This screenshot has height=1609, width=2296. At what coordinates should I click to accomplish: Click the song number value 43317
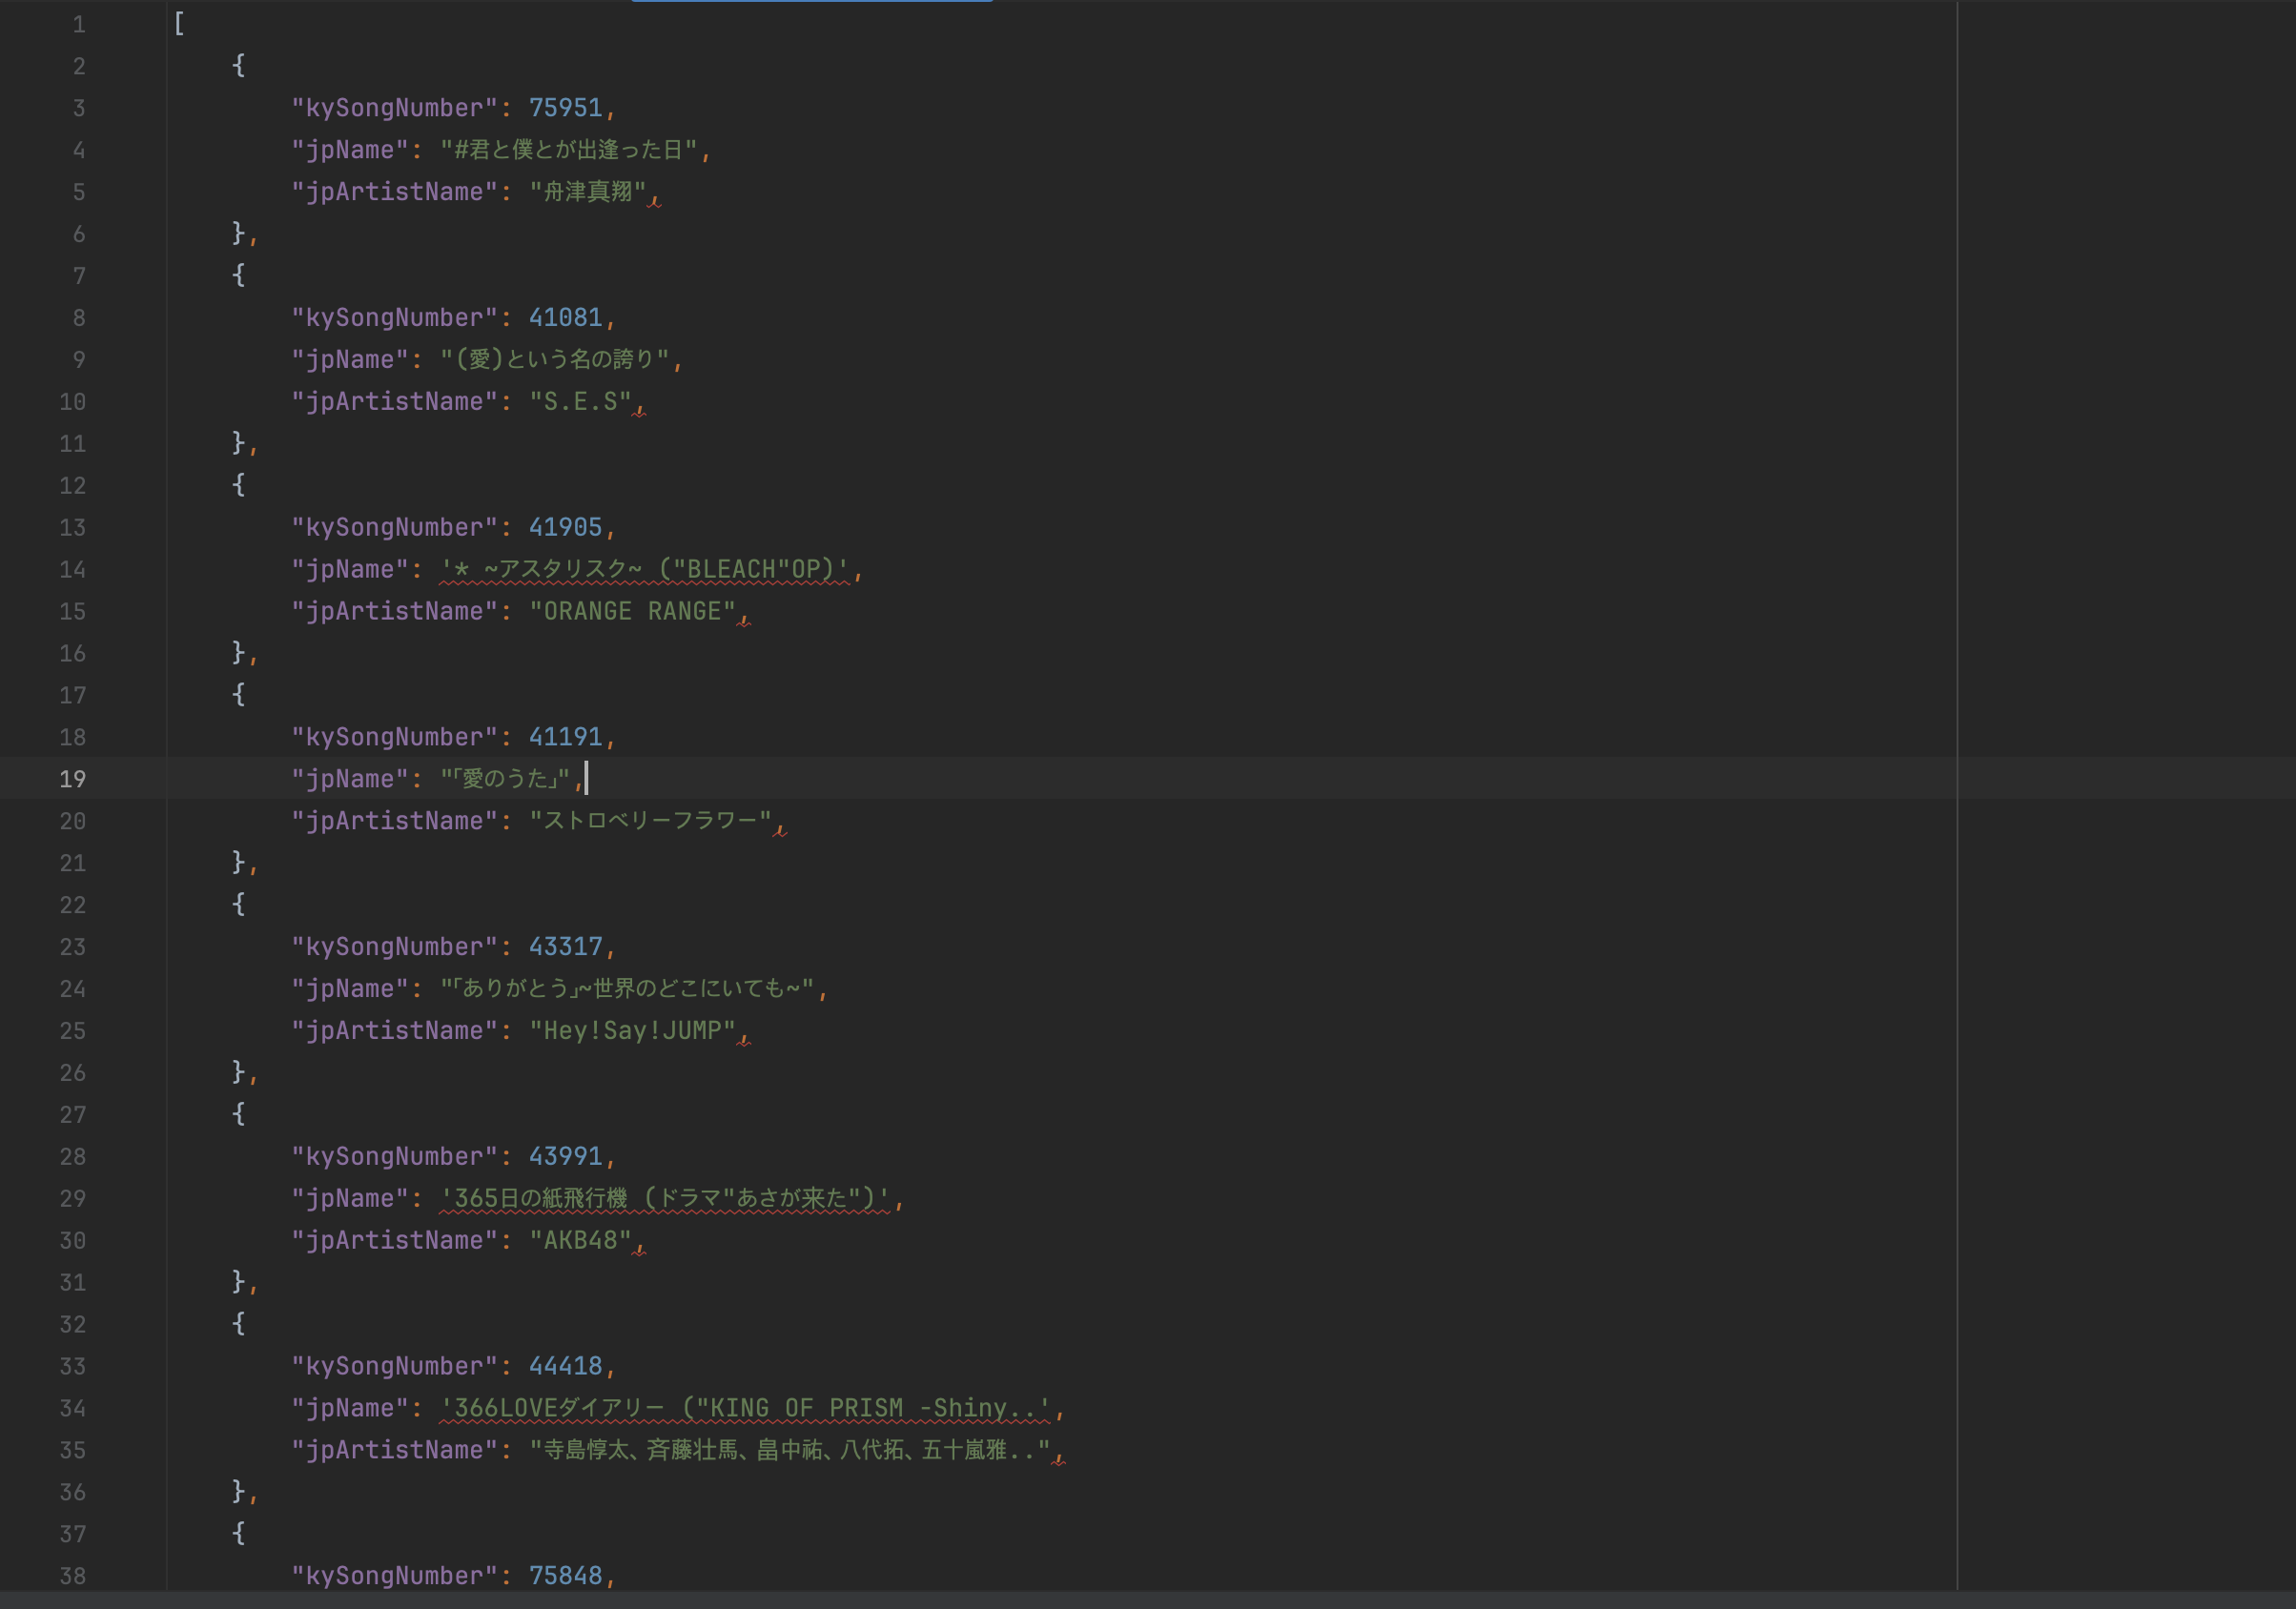(565, 948)
